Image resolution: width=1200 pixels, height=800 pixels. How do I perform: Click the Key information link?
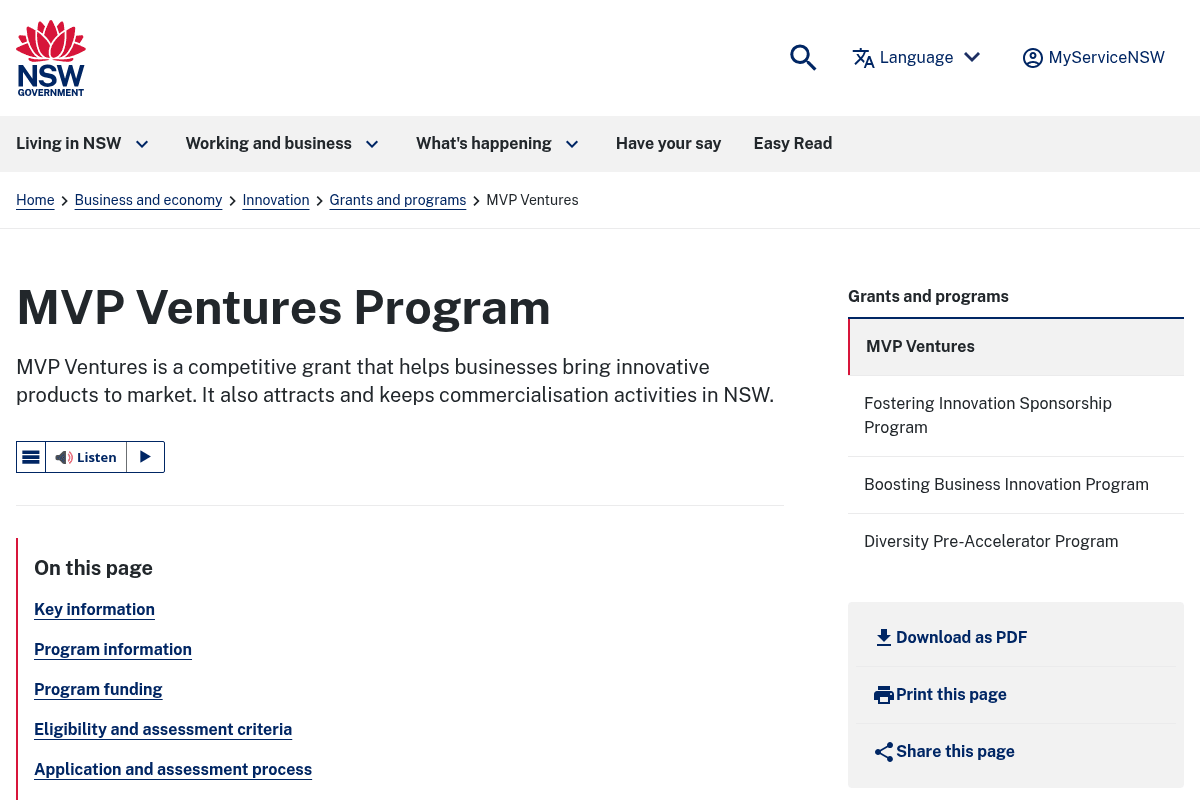[x=94, y=610]
